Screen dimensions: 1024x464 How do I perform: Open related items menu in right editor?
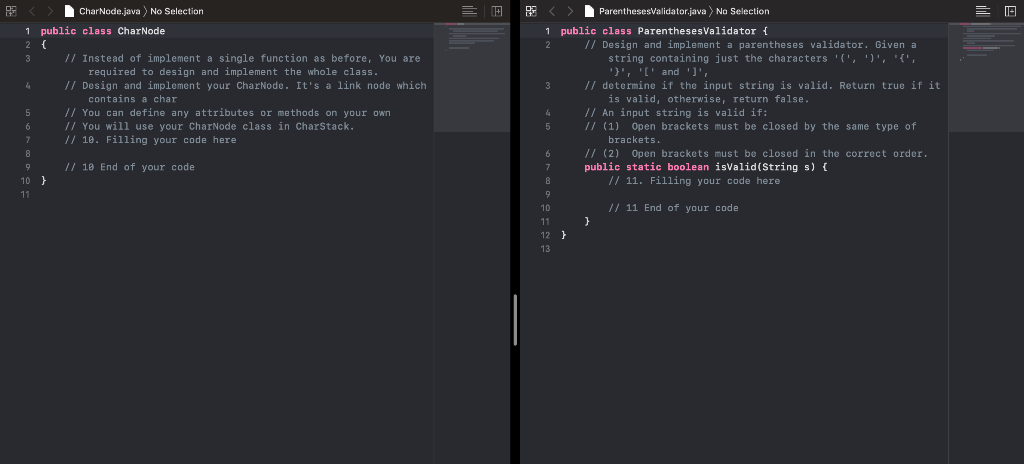click(x=531, y=11)
